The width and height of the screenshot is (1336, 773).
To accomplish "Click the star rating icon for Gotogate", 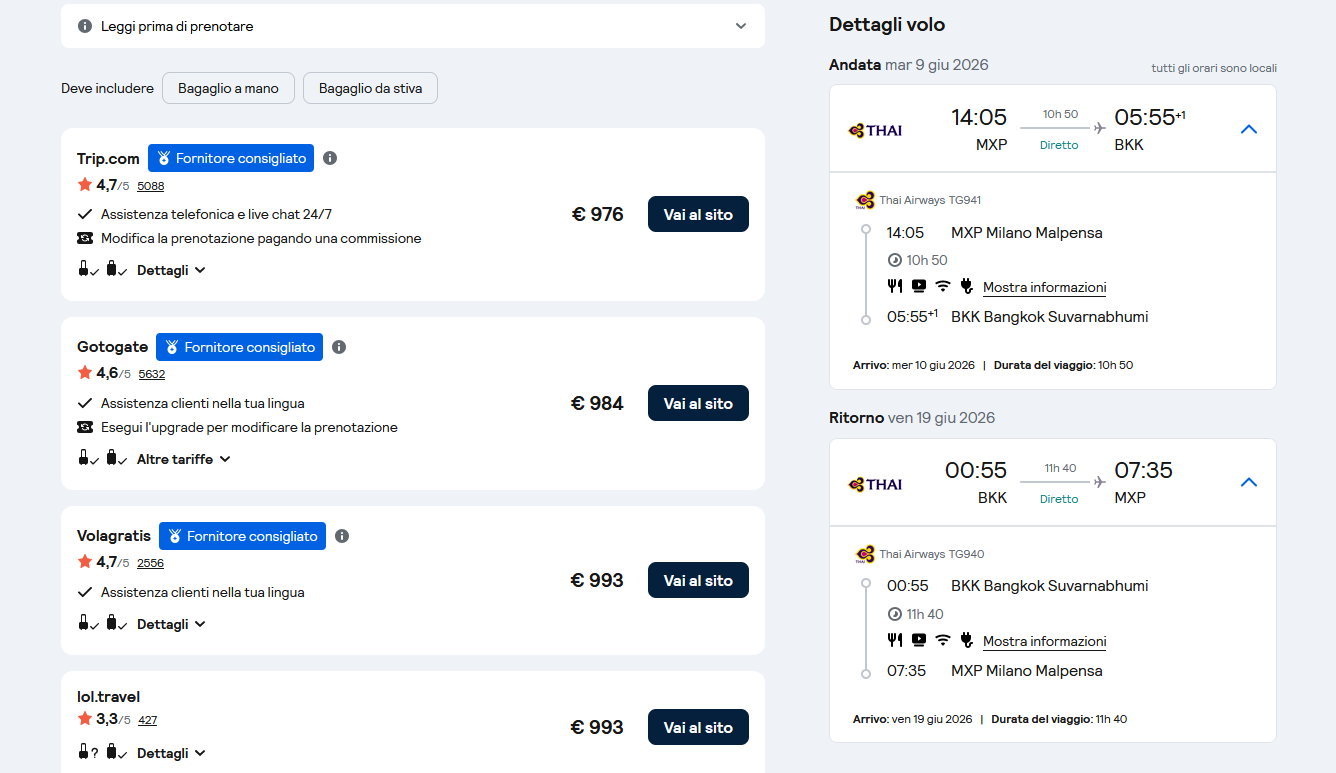I will [85, 373].
